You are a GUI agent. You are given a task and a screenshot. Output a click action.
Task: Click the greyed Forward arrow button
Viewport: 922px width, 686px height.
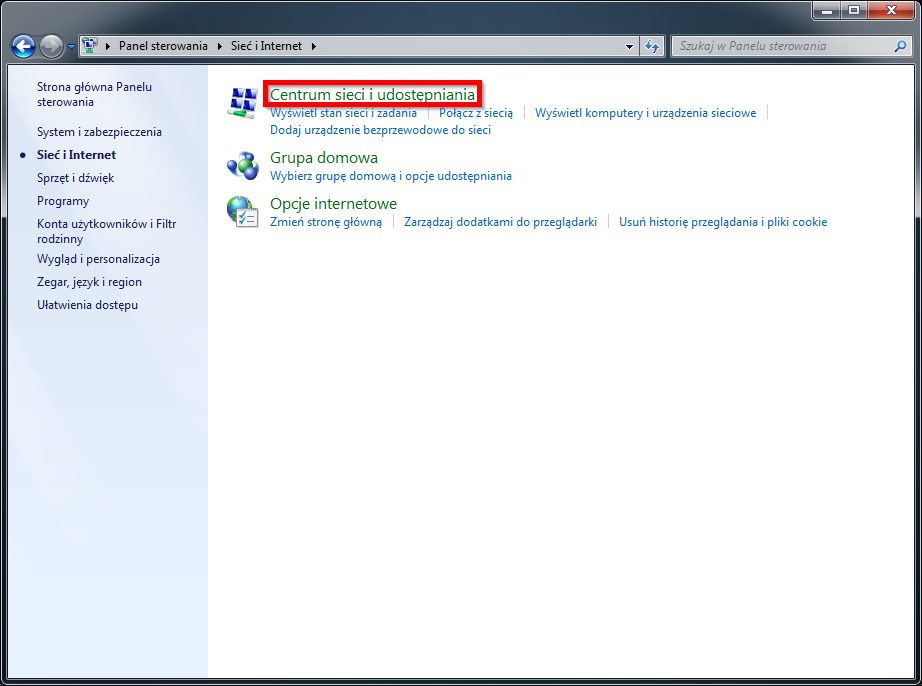(x=51, y=46)
